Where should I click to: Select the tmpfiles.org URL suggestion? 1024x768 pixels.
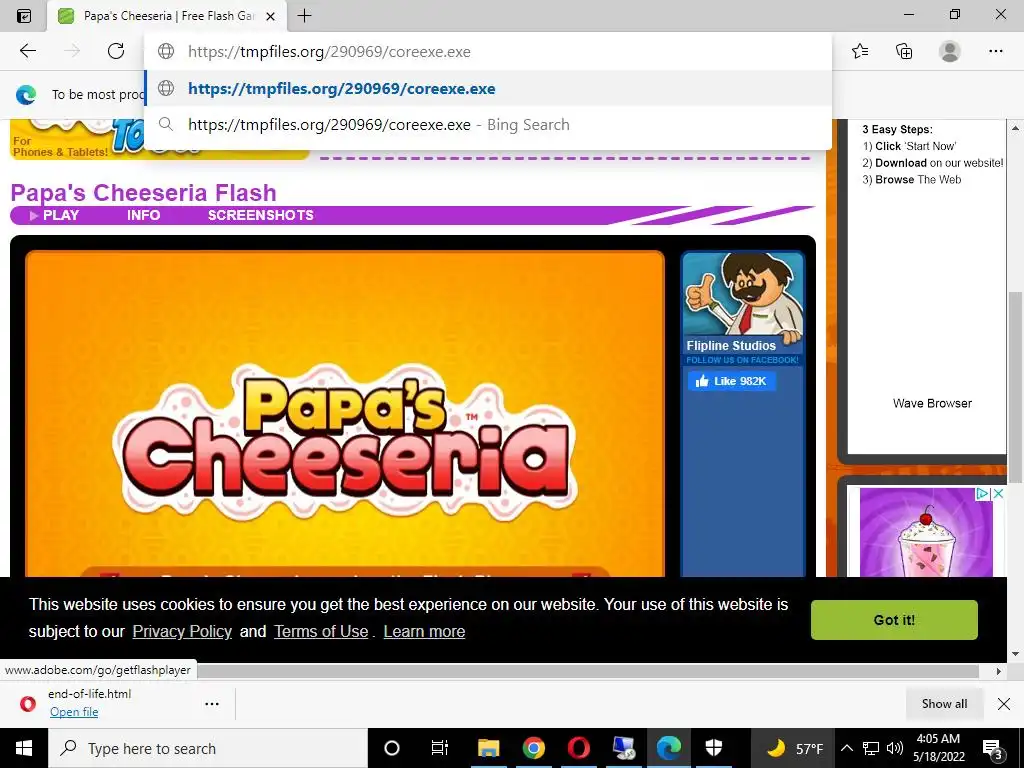(488, 88)
